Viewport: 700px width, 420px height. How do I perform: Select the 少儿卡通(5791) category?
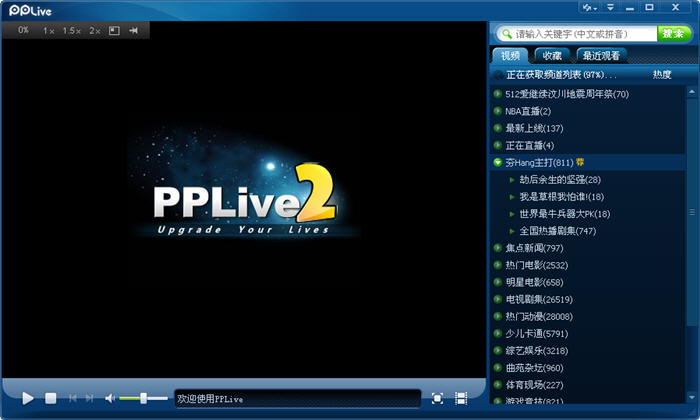[x=537, y=334]
